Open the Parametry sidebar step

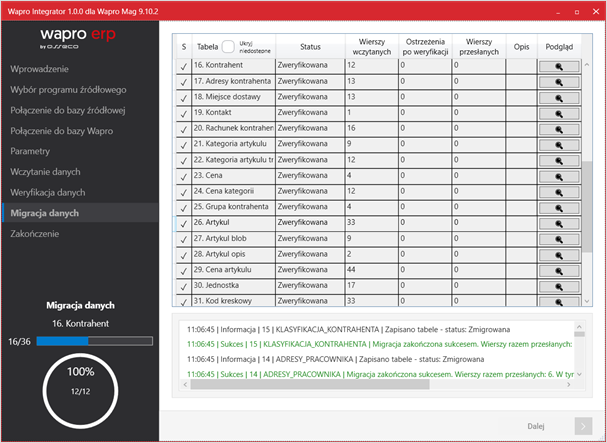click(32, 152)
